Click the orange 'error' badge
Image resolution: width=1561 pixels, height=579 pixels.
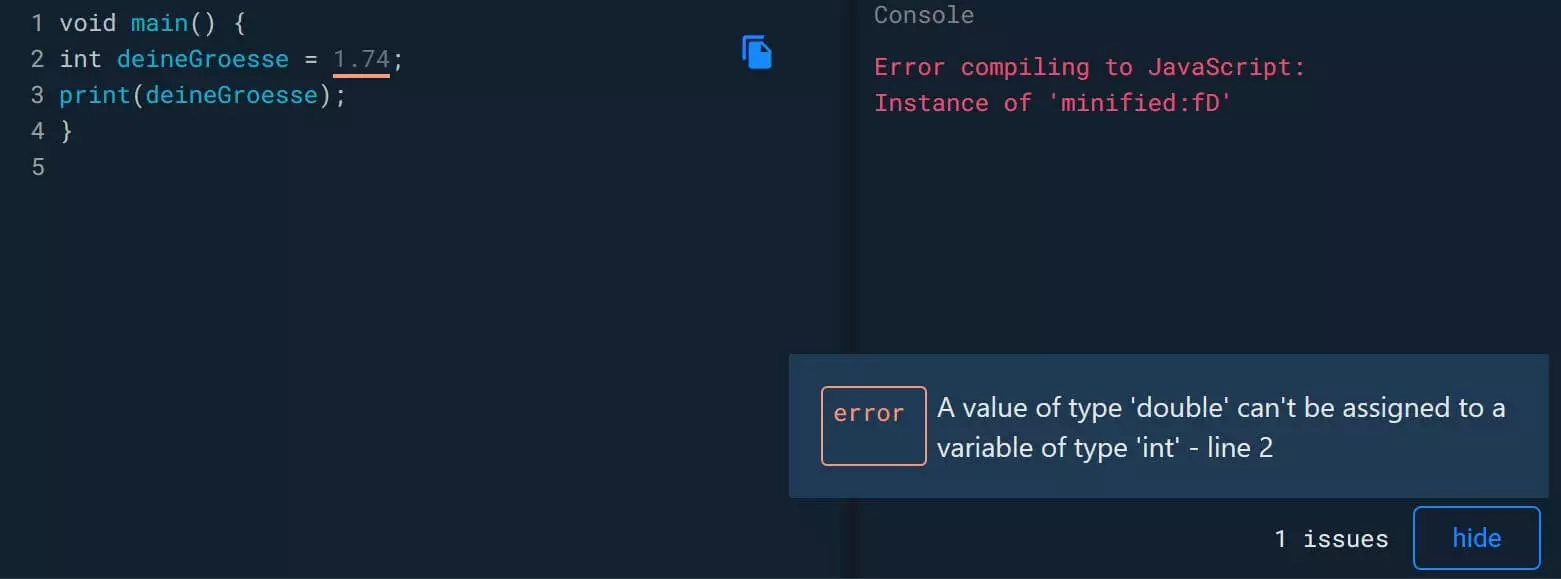tap(873, 426)
